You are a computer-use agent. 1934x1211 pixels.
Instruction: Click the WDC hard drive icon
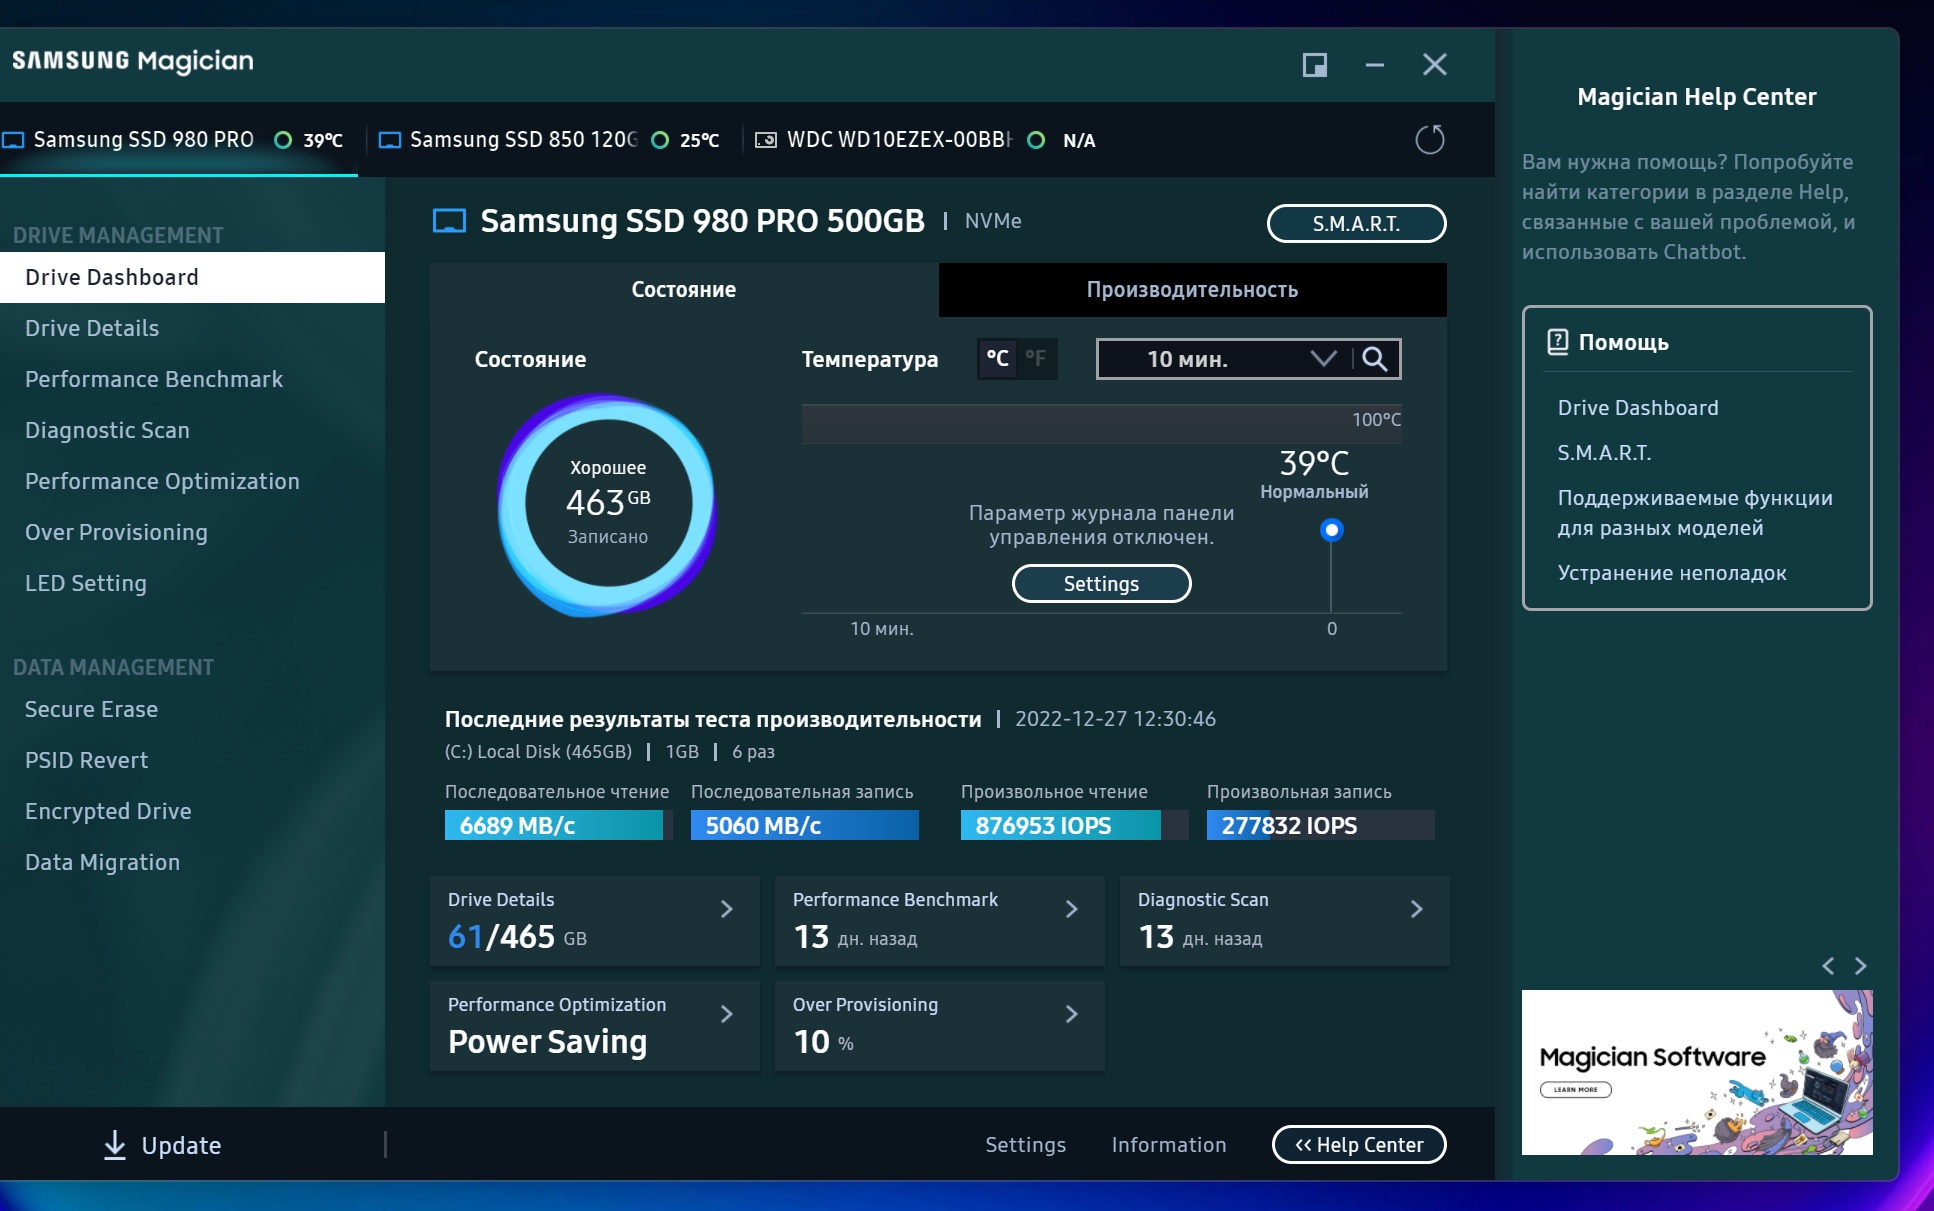click(x=765, y=140)
